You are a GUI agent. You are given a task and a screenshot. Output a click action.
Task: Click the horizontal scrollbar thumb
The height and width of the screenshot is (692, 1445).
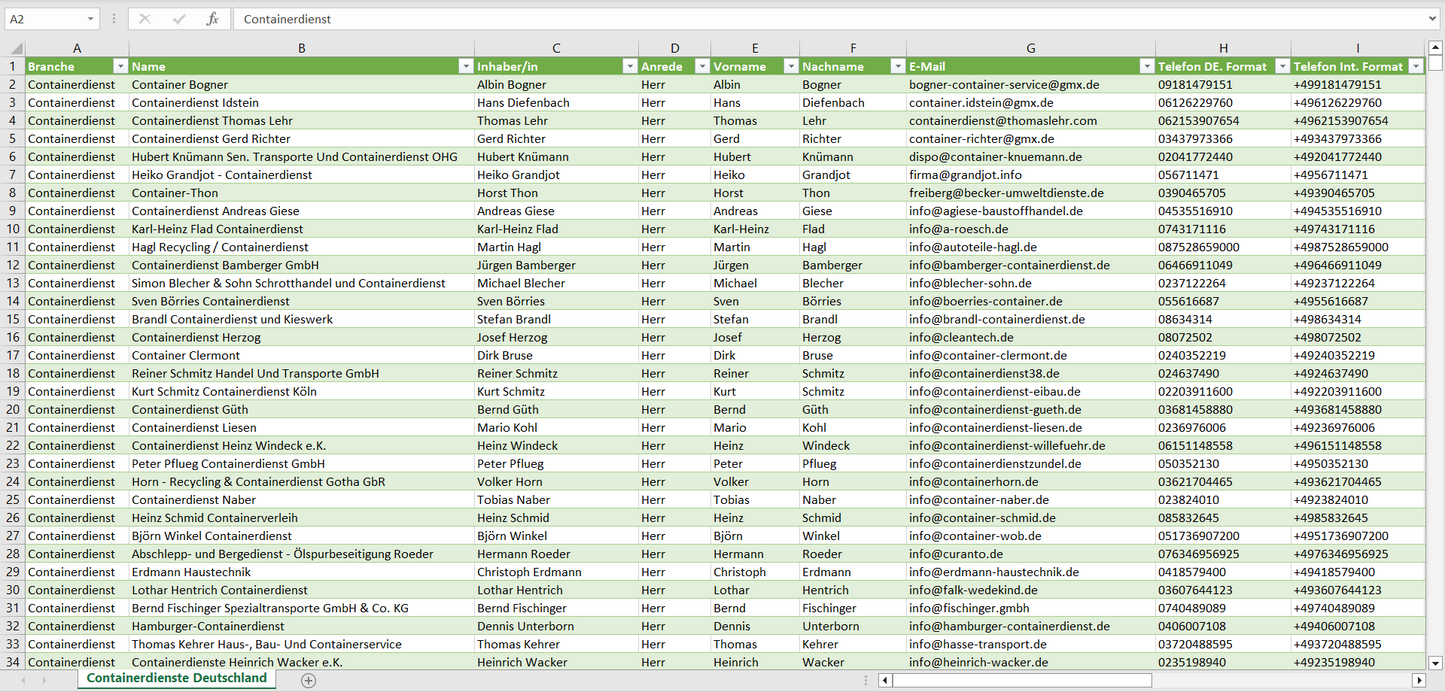click(x=1022, y=680)
